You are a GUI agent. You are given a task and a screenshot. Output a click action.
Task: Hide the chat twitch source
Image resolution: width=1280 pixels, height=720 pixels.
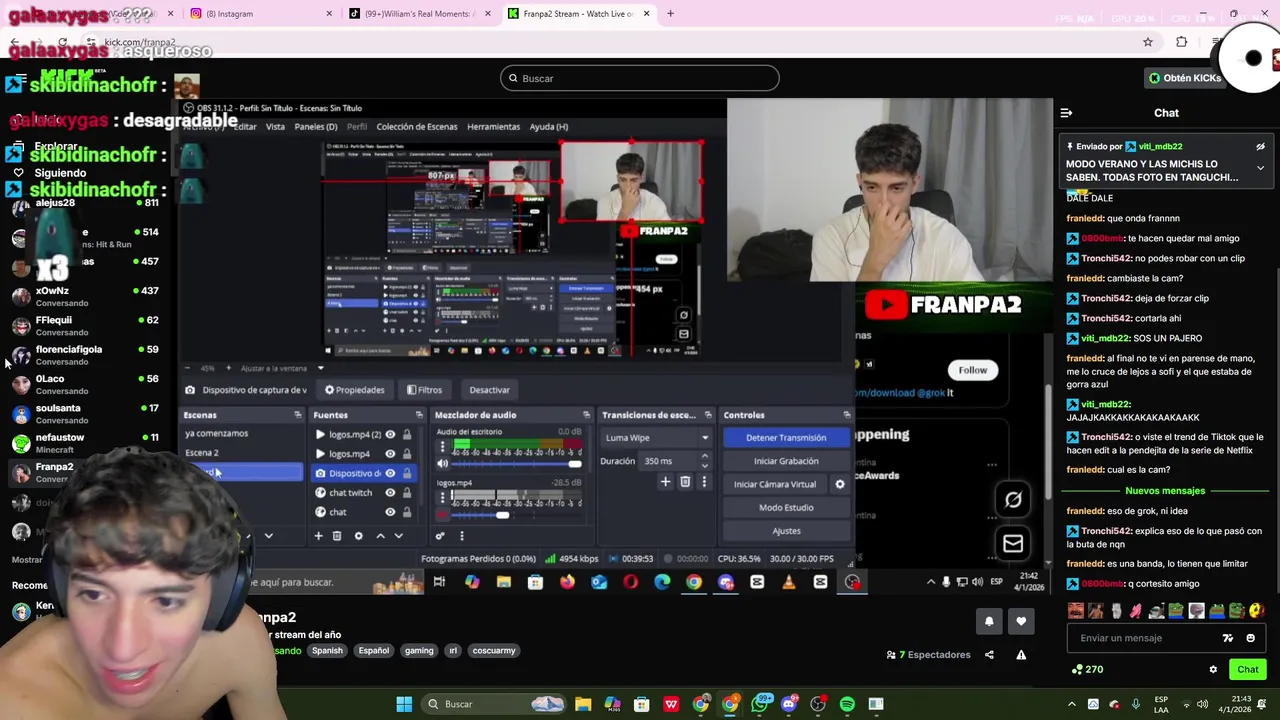coord(390,493)
